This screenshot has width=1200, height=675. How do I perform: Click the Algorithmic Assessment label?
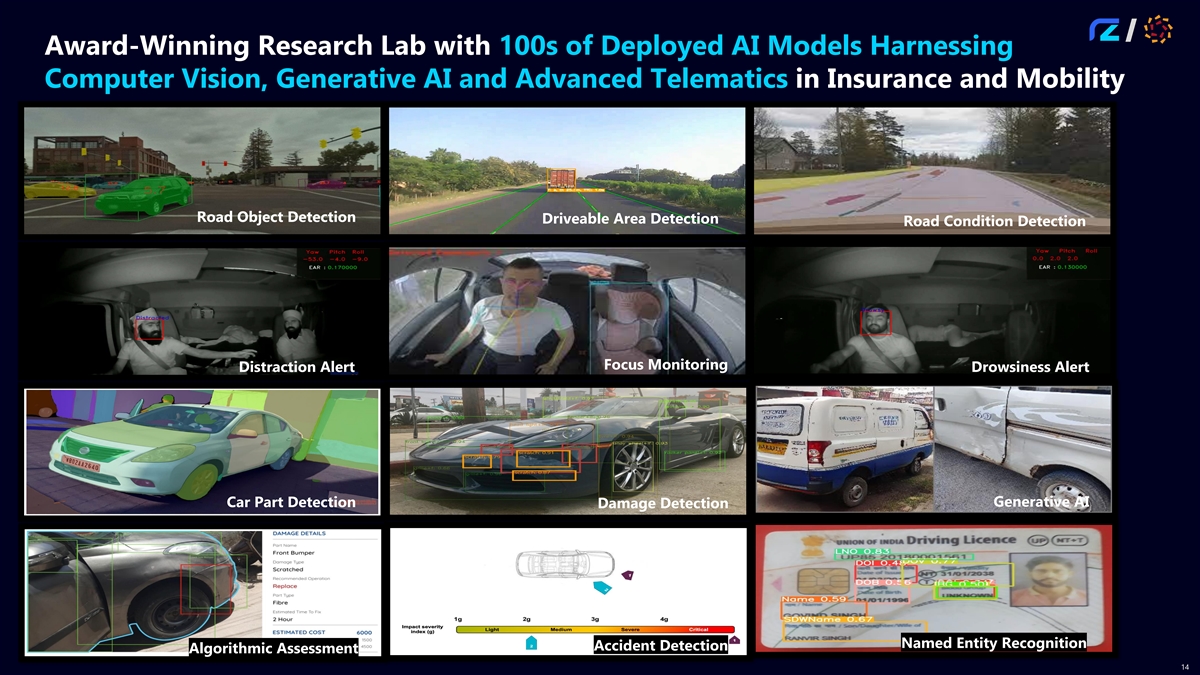pos(273,650)
